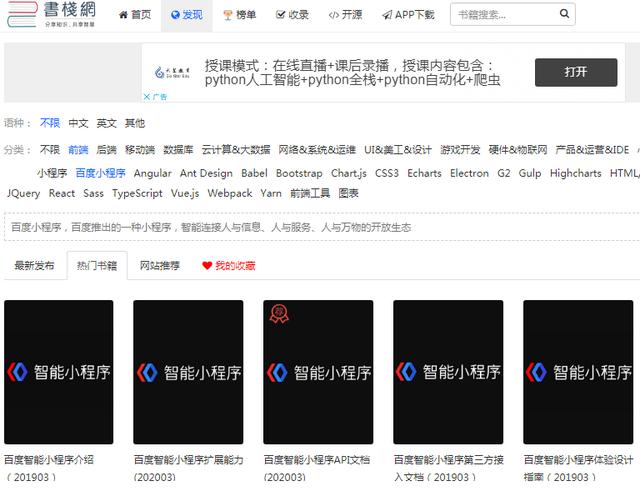The height and width of the screenshot is (496, 640).
Task: Open cover of 百度智能小程序第三方接入文档 book
Action: pyautogui.click(x=448, y=372)
